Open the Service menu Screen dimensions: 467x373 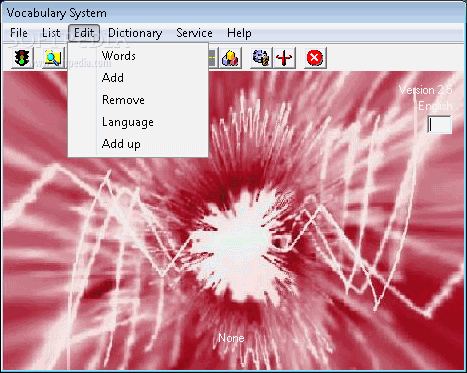[x=194, y=33]
